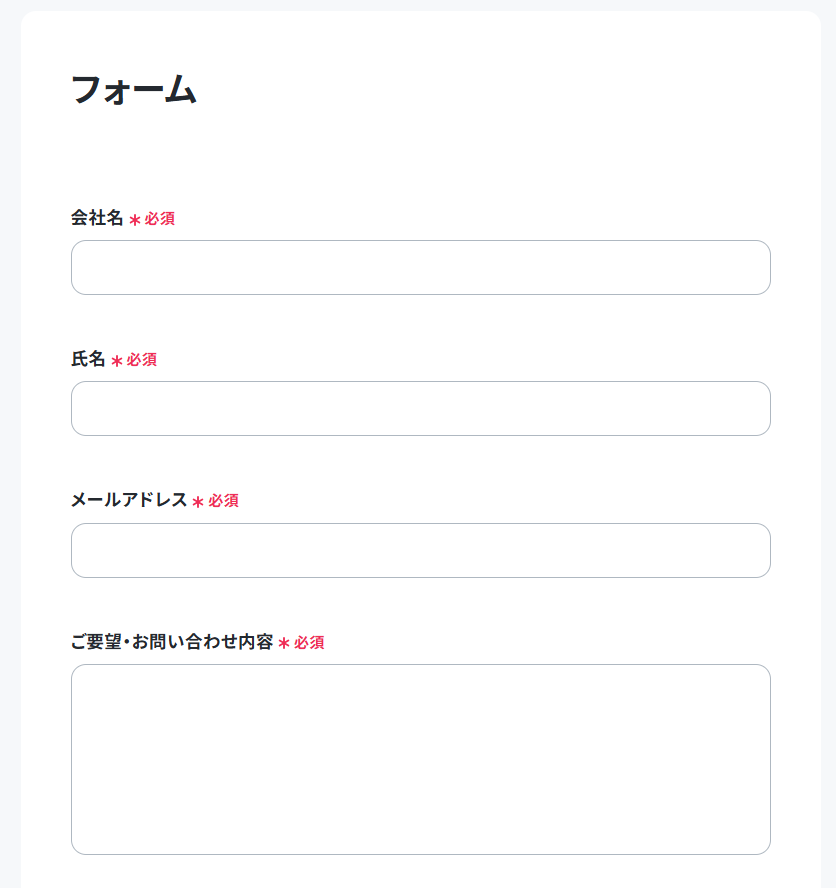This screenshot has width=836, height=888.
Task: Click the 必須 text next to 氏名
Action: (x=142, y=360)
